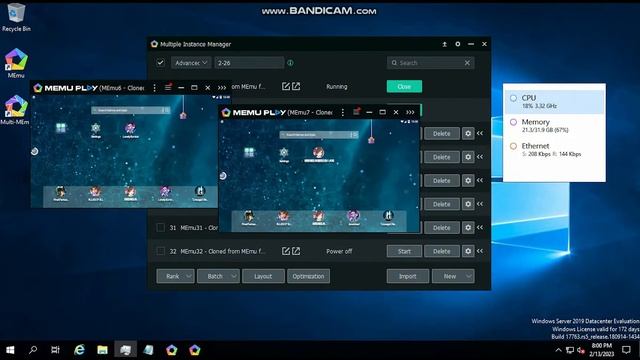Screen dimensions: 640x360
Task: Expand the double-chevron on MEmu31 row
Action: tap(480, 227)
